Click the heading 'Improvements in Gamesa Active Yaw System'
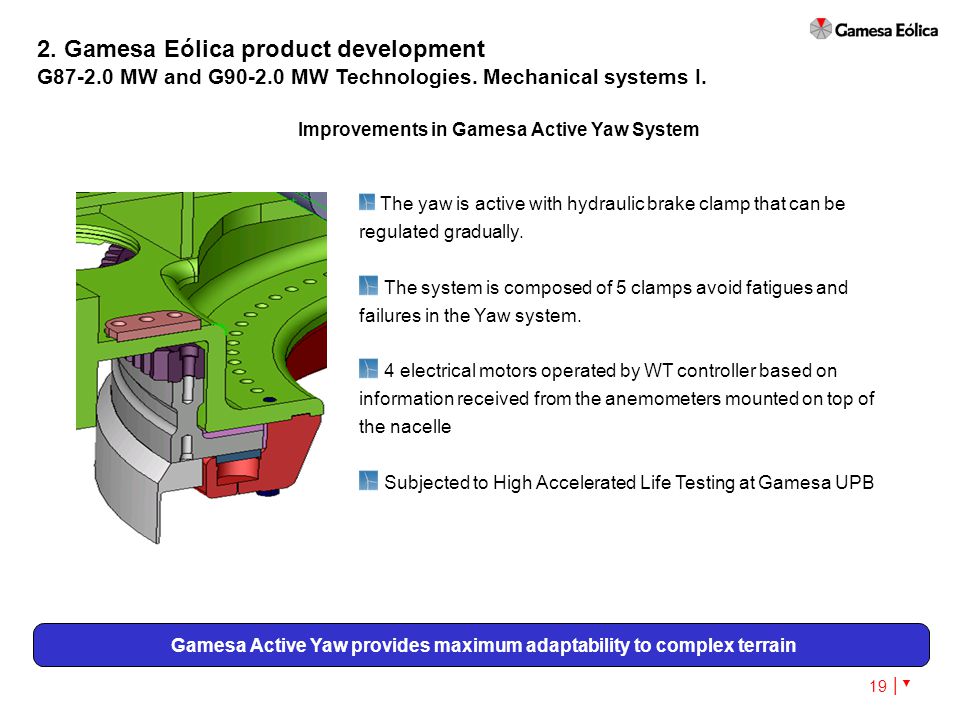Image resolution: width=960 pixels, height=720 pixels. pos(498,130)
